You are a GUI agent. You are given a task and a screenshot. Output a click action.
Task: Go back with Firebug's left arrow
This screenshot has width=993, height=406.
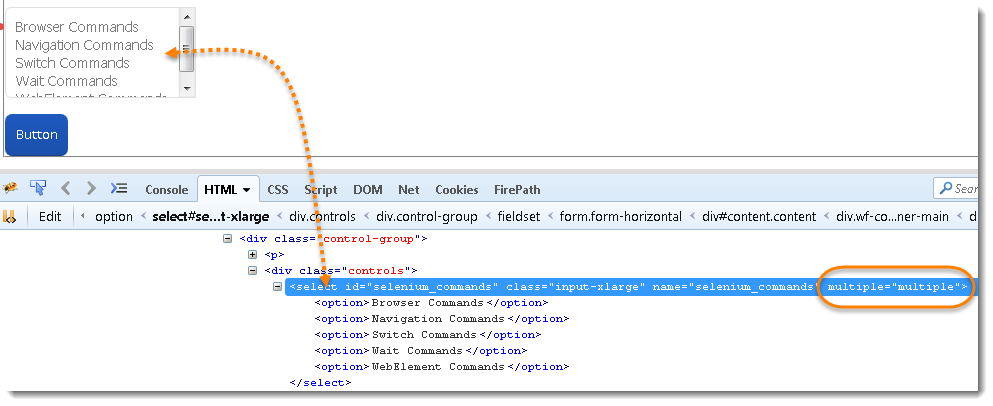pyautogui.click(x=66, y=188)
